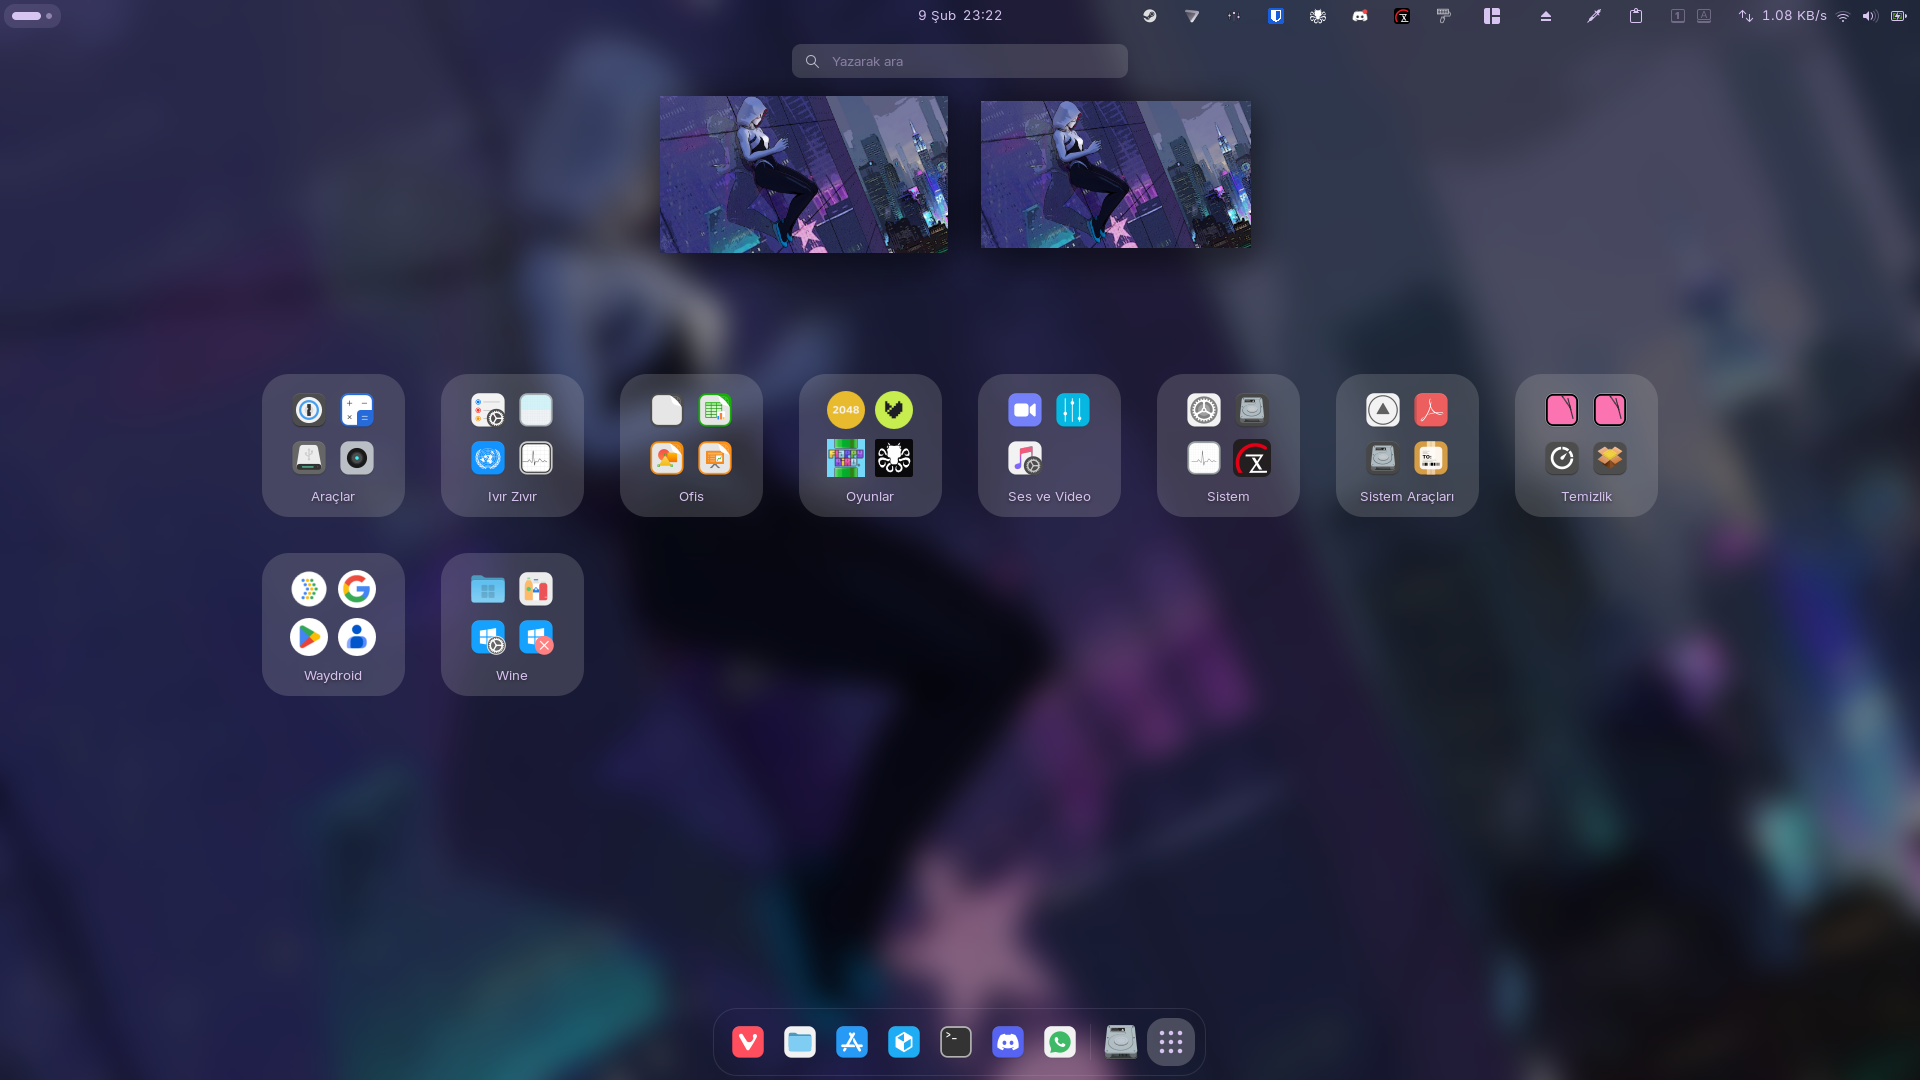Viewport: 1920px width, 1080px height.
Task: Open the hard drive icon in the dock
Action: coord(1121,1042)
